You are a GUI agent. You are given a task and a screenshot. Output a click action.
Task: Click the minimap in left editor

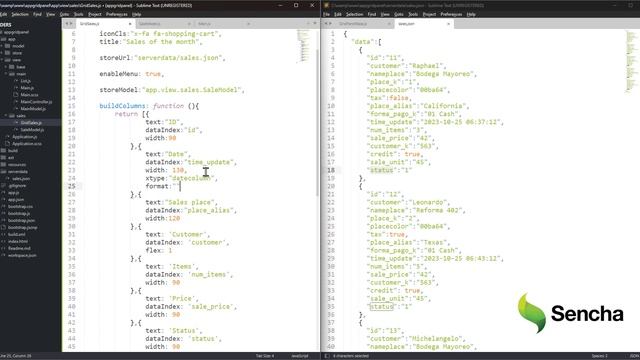(304, 46)
